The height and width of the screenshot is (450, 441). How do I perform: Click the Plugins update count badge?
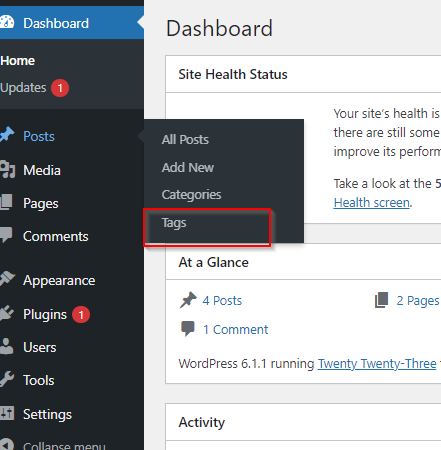[81, 314]
